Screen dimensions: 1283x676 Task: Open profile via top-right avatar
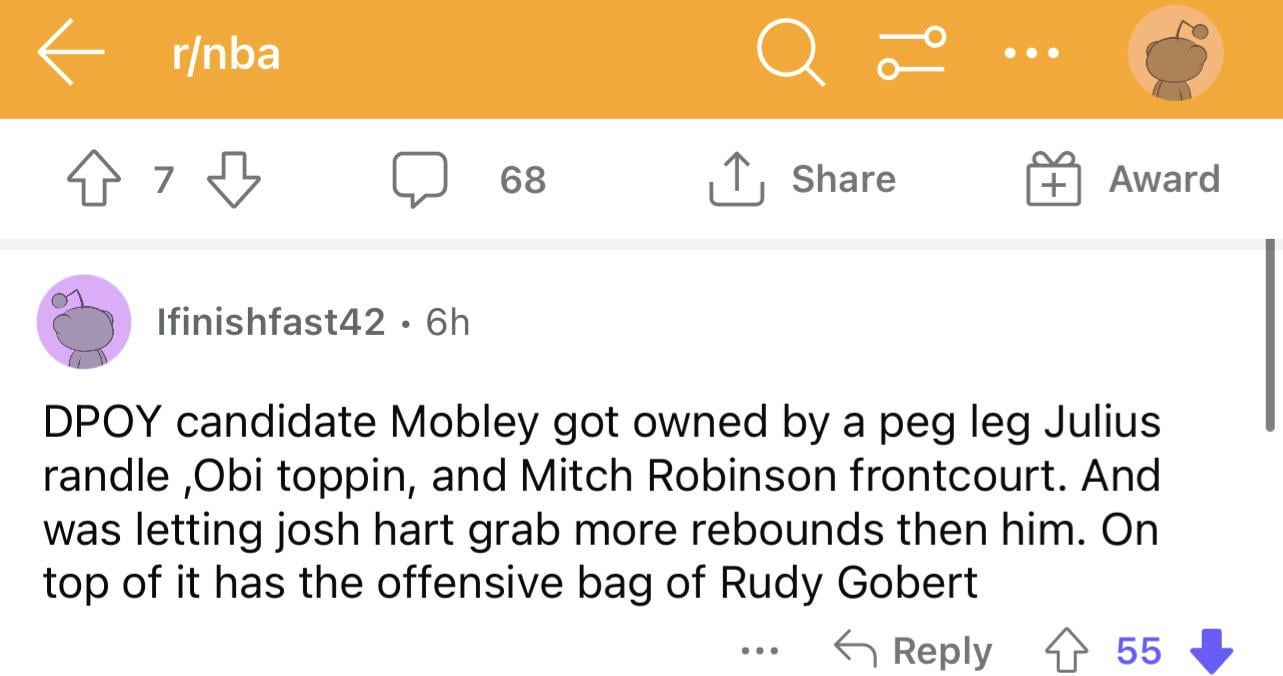(x=1175, y=56)
